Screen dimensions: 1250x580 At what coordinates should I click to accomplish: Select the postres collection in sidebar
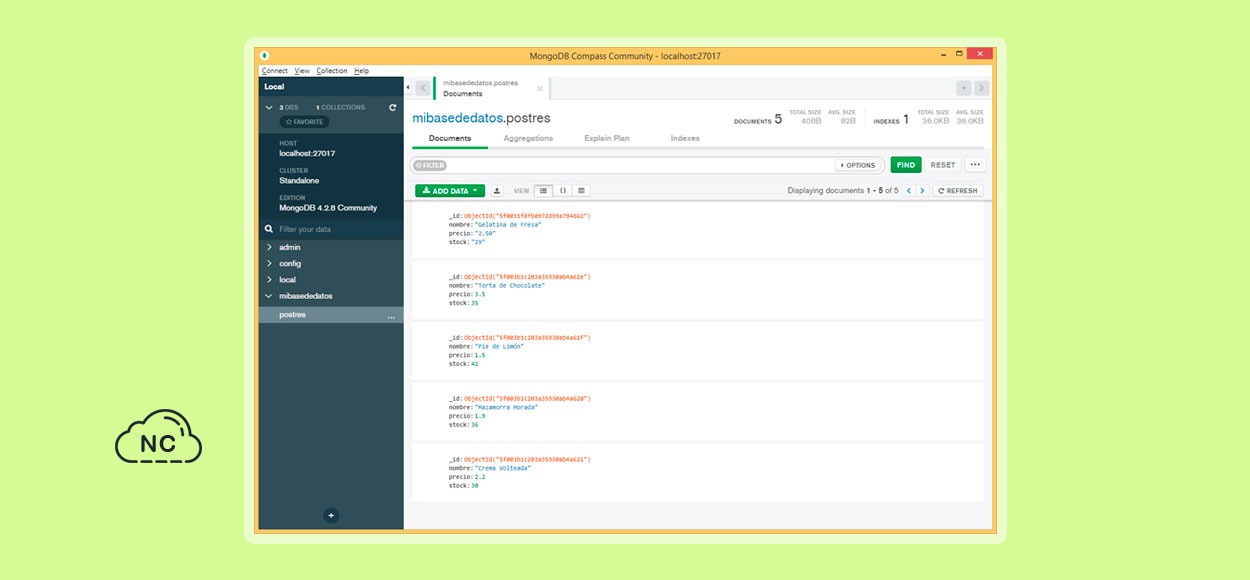click(x=331, y=315)
